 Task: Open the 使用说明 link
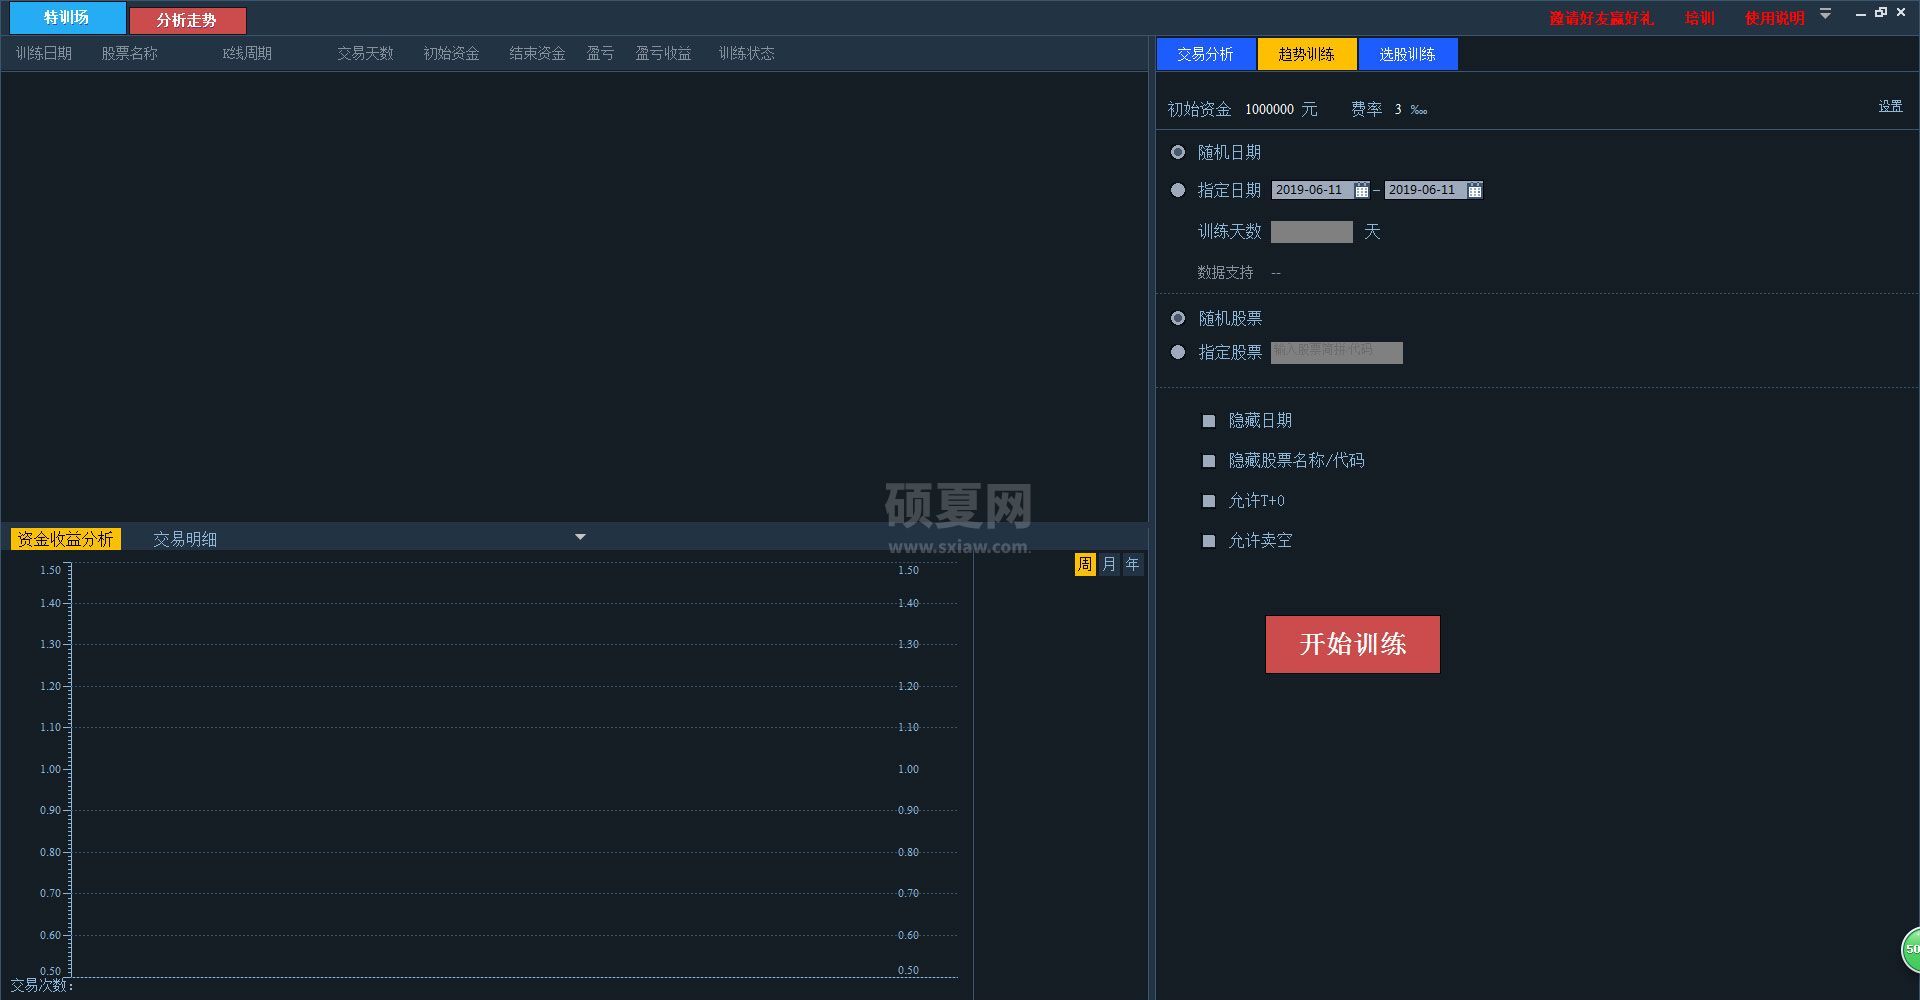[1774, 18]
